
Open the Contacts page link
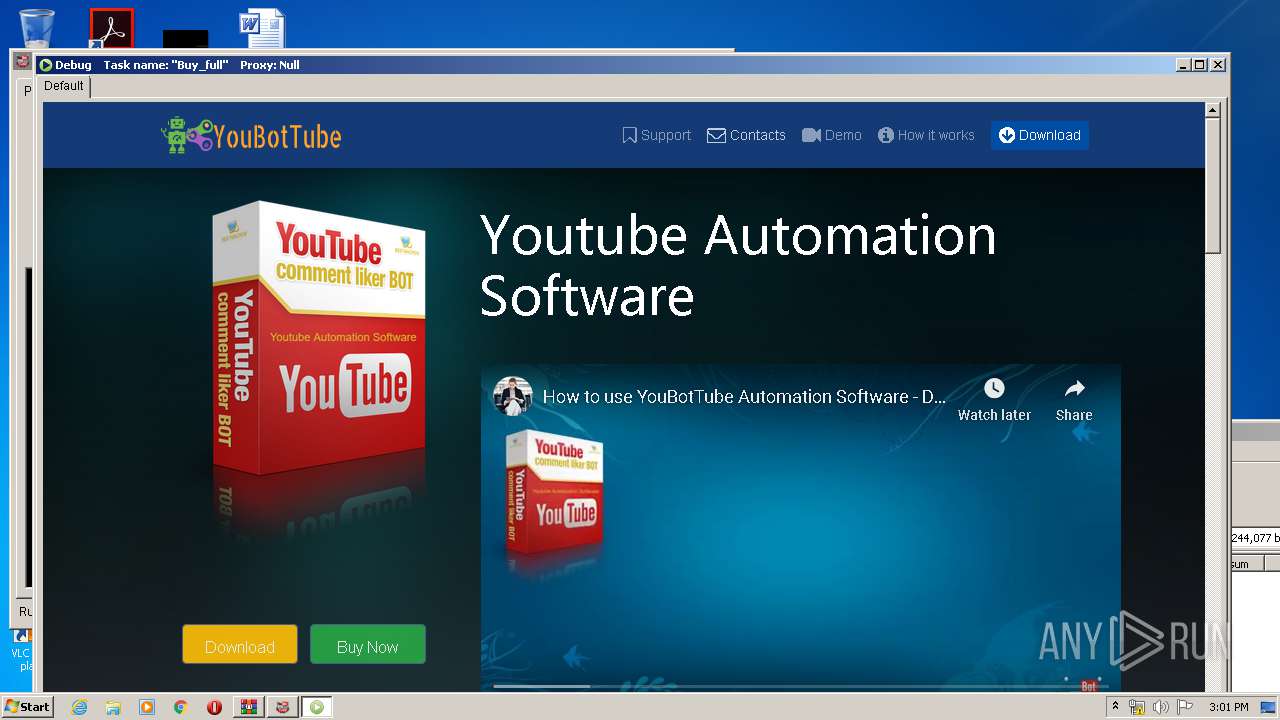tap(746, 135)
